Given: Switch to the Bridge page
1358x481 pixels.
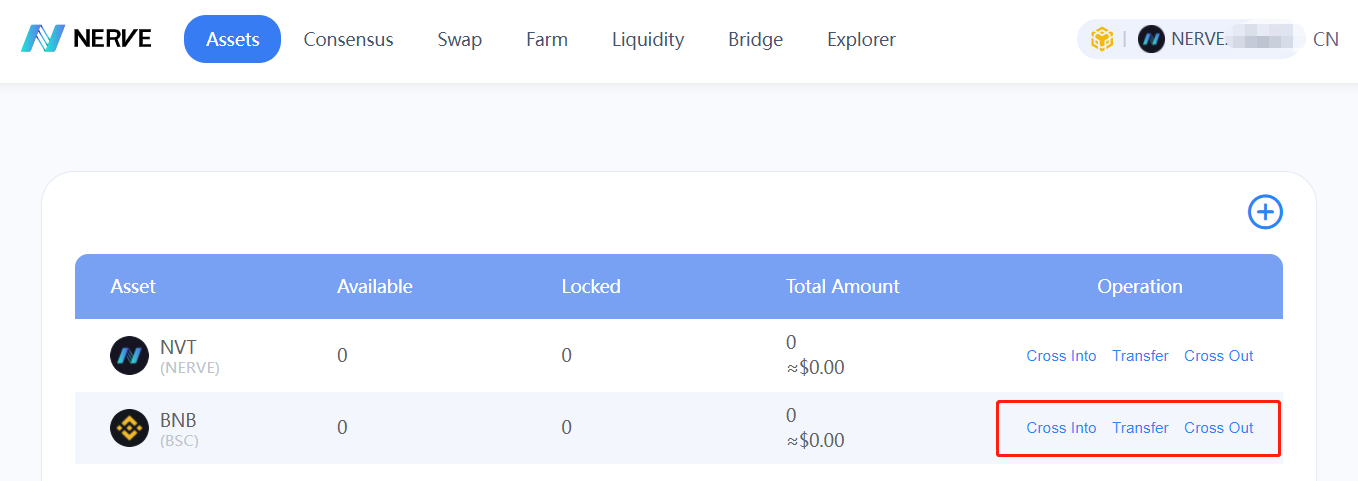Looking at the screenshot, I should 755,40.
